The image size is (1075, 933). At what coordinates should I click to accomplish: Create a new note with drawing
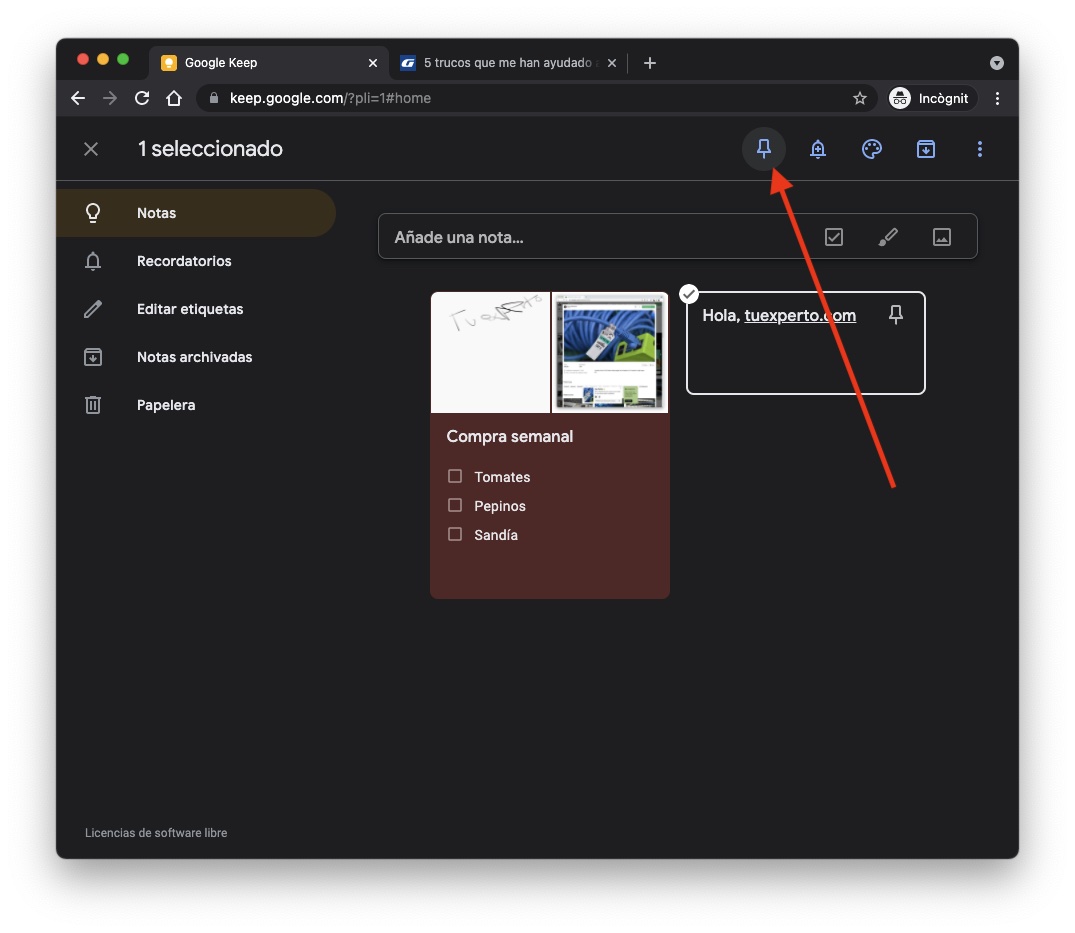click(888, 237)
